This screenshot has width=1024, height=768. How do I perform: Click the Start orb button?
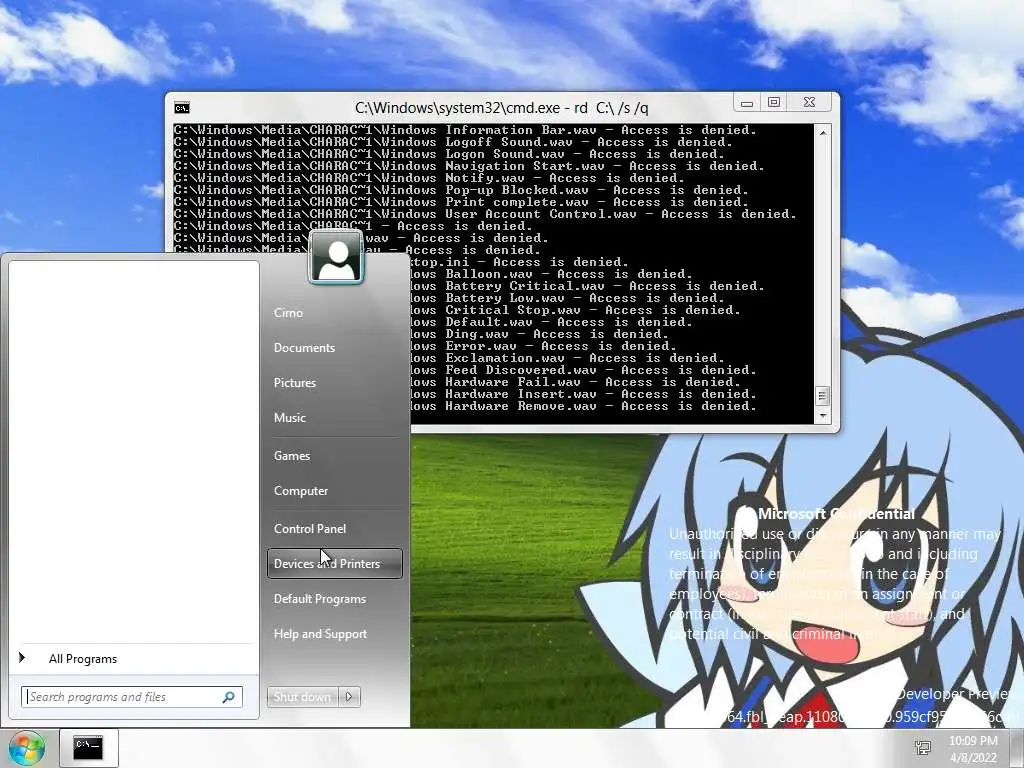coord(25,748)
